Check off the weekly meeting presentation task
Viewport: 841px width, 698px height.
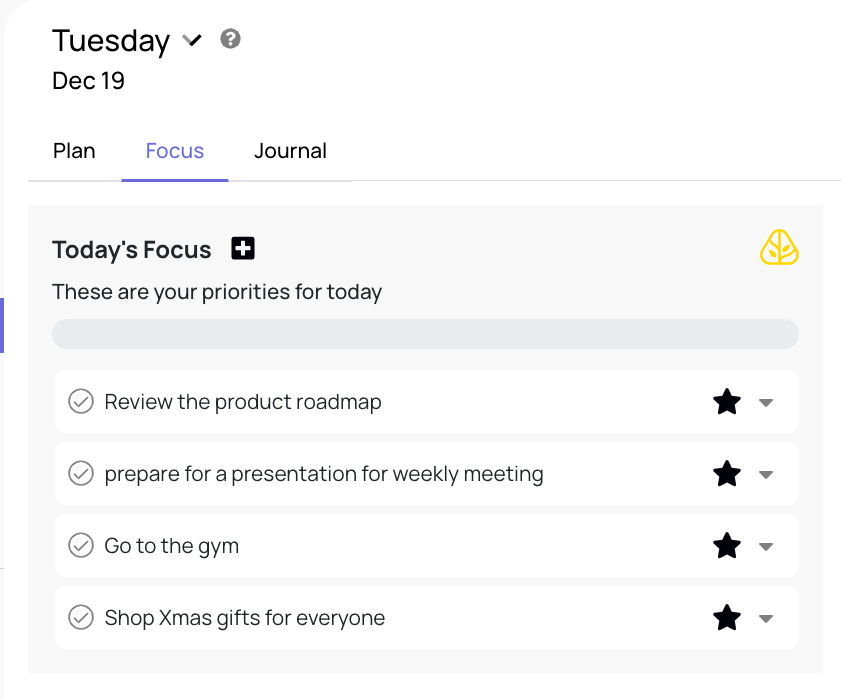coord(80,474)
